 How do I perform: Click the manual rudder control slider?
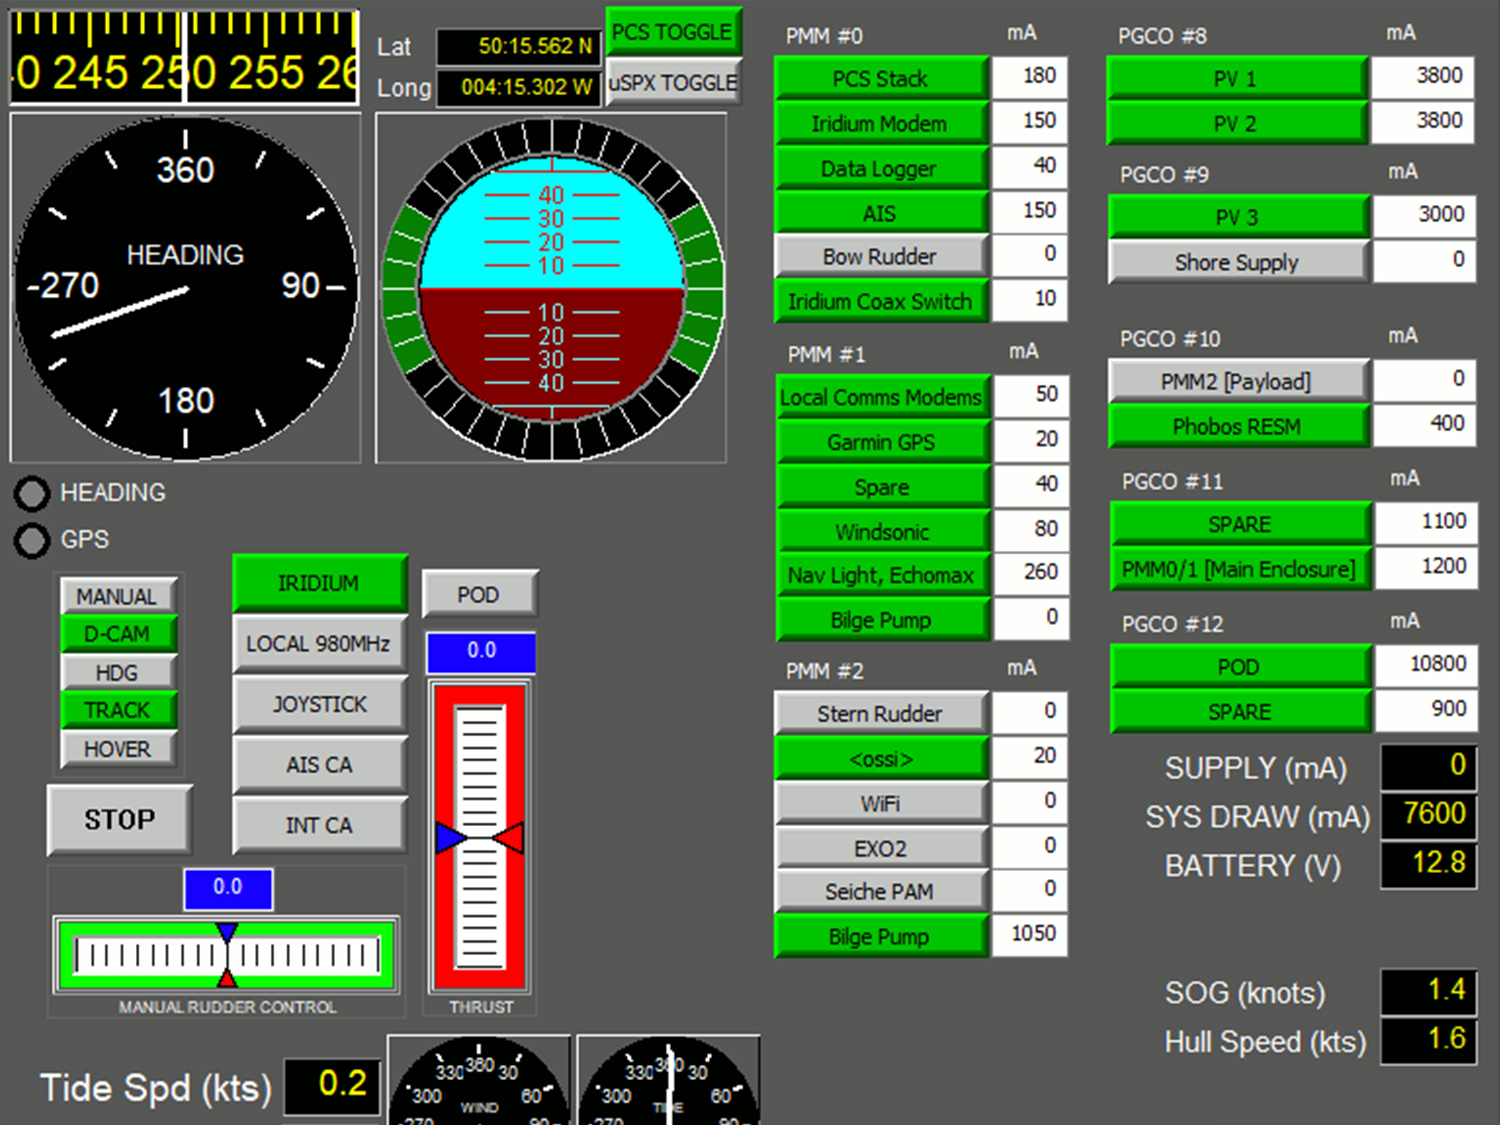point(227,955)
